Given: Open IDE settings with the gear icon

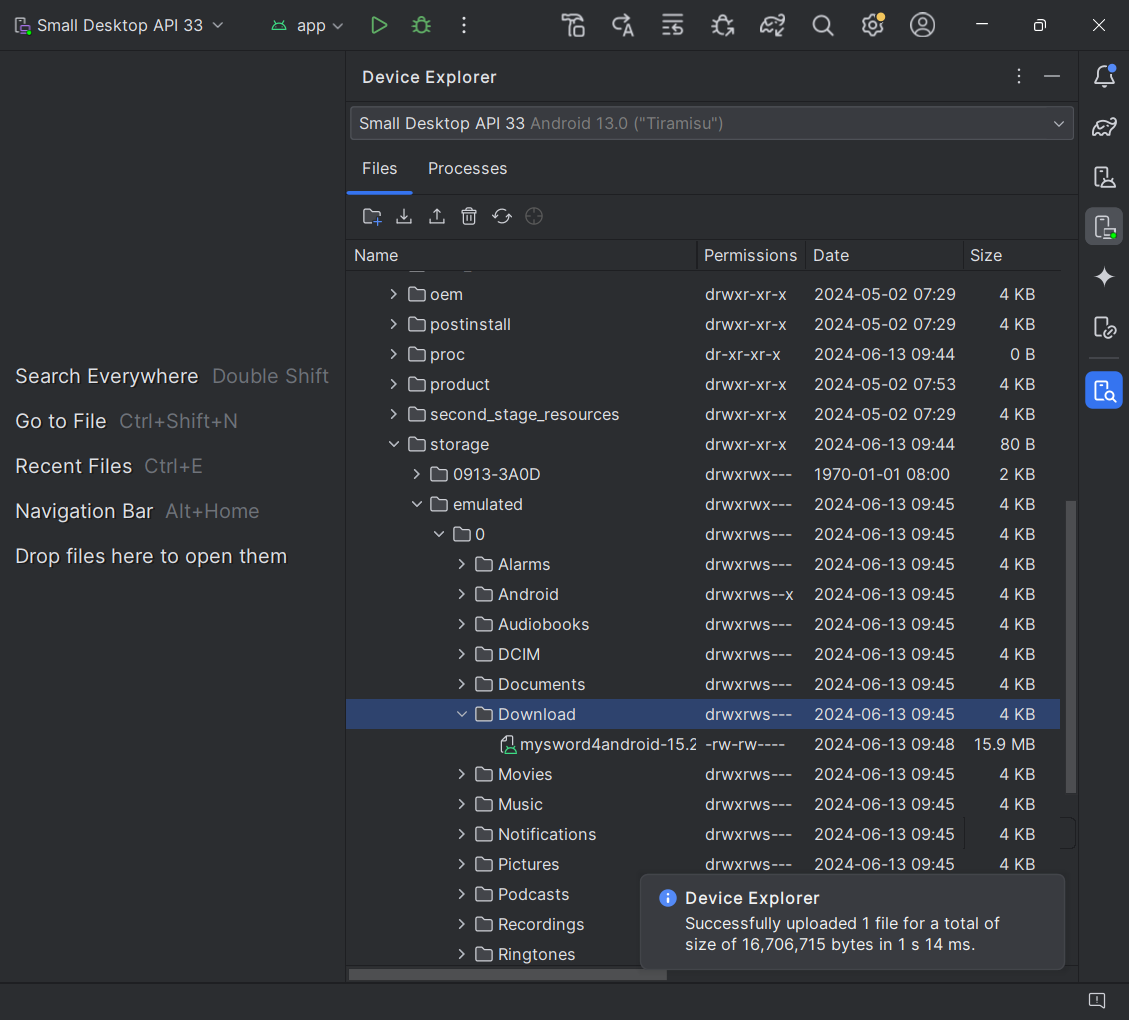Looking at the screenshot, I should pos(873,25).
